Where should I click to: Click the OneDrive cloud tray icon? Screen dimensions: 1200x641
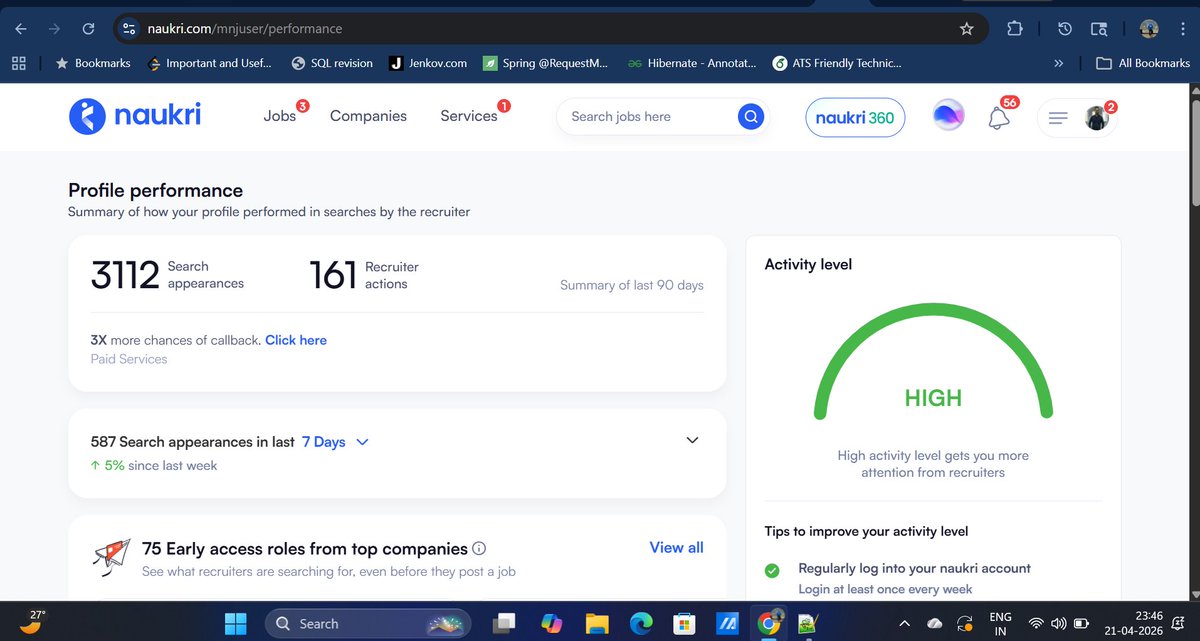click(935, 623)
